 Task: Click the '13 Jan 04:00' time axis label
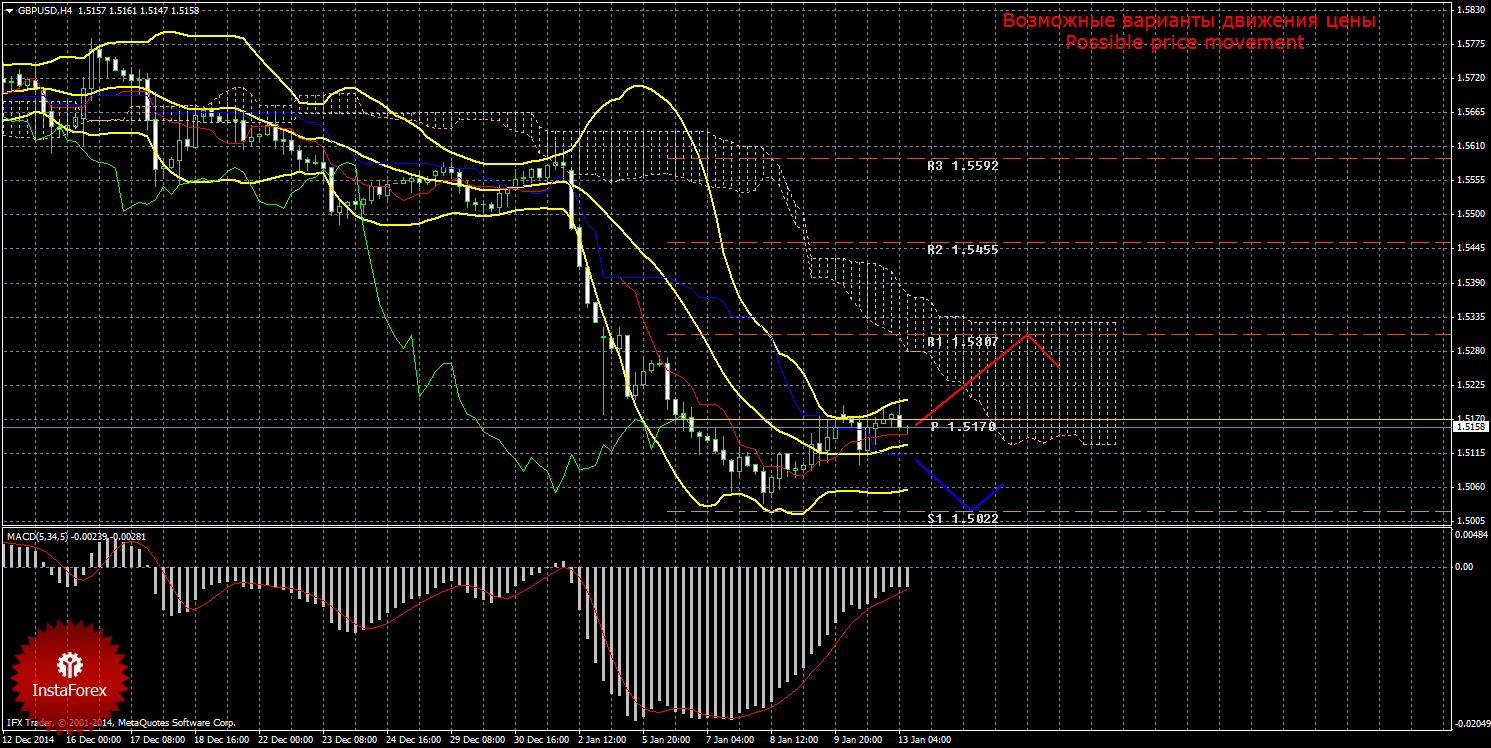[x=925, y=740]
